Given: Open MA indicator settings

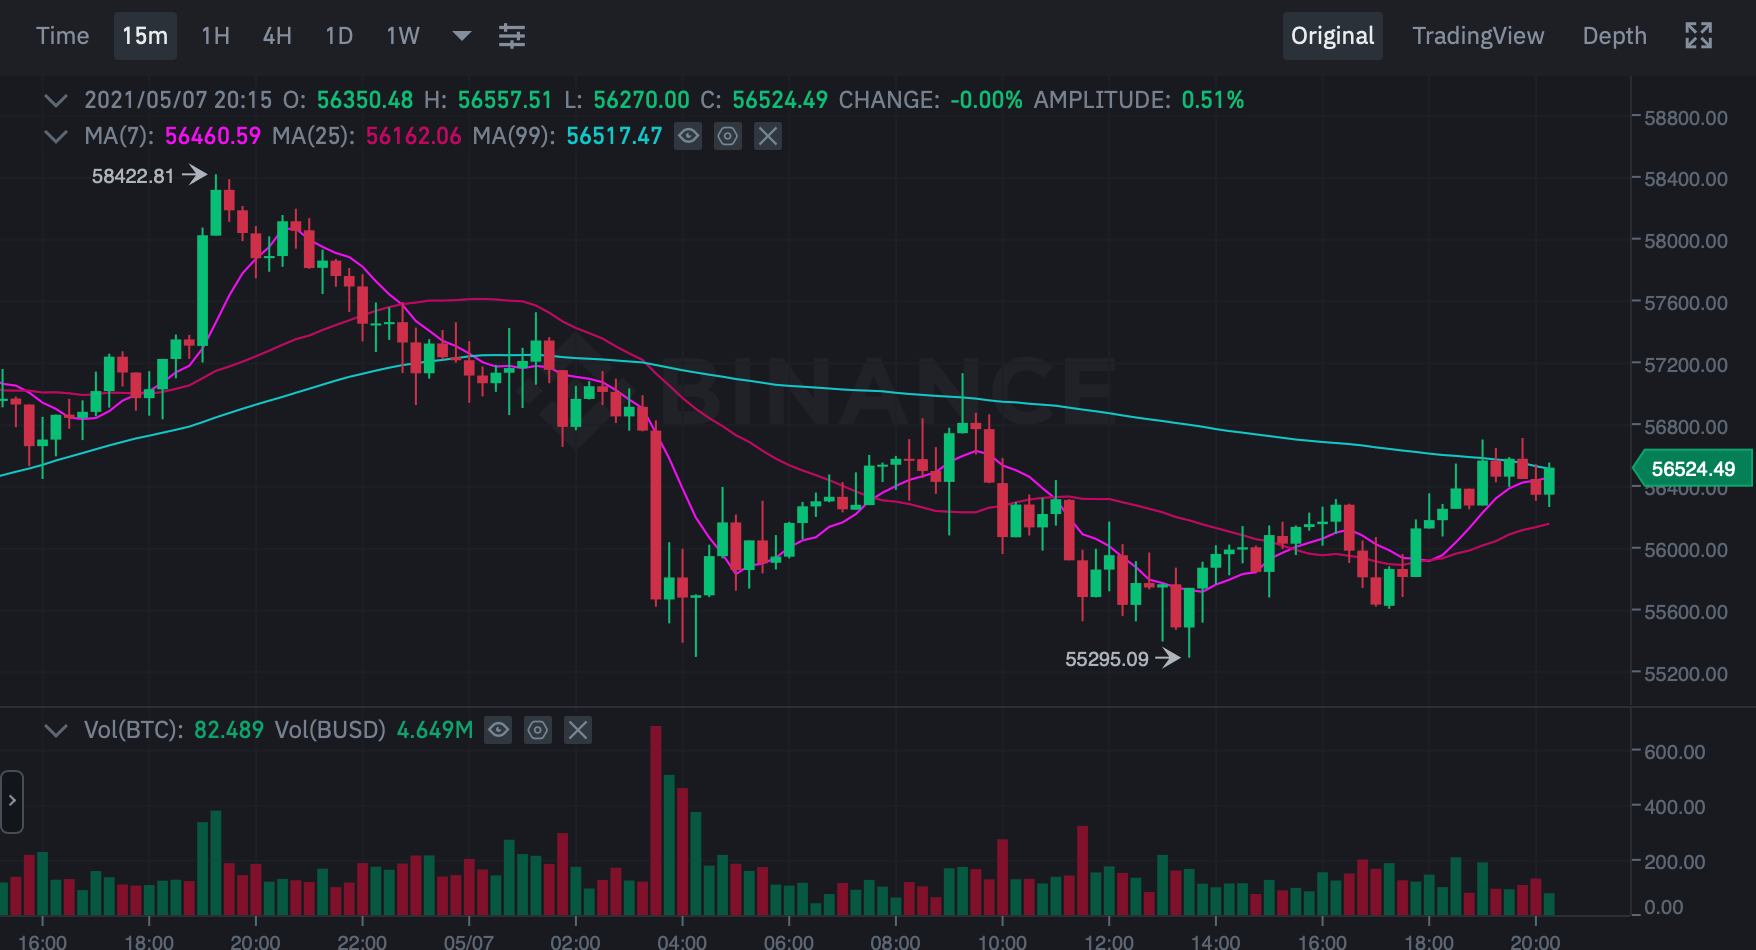Looking at the screenshot, I should click(728, 136).
